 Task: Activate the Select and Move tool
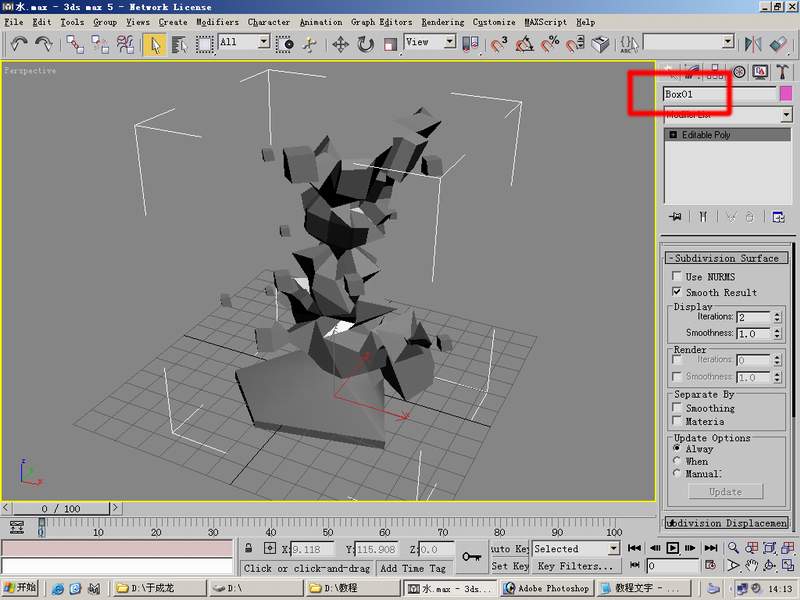(x=340, y=44)
